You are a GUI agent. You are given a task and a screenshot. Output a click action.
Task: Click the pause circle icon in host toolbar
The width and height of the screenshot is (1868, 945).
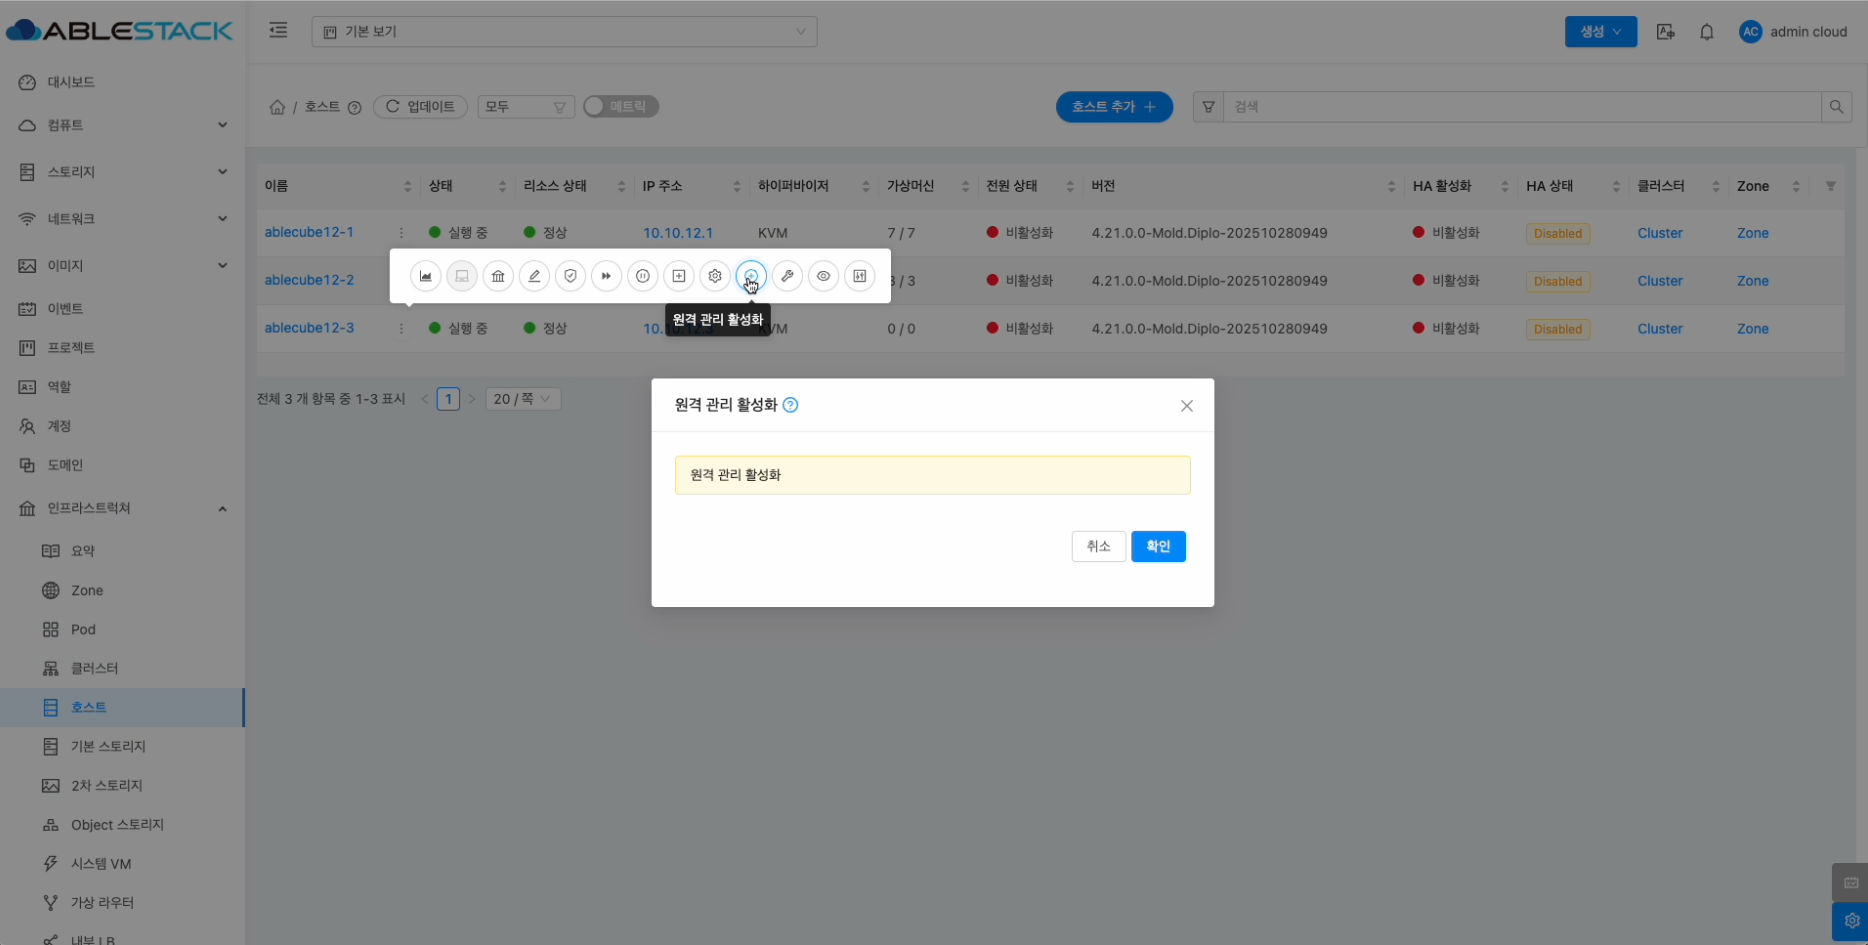point(643,276)
